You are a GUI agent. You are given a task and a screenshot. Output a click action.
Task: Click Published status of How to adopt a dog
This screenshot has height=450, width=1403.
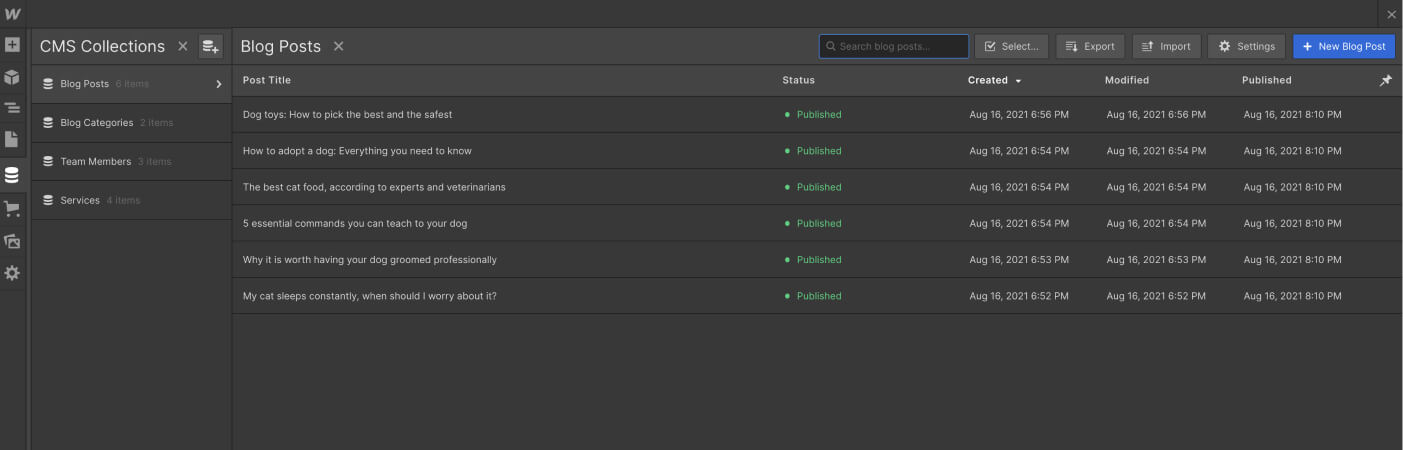point(813,151)
